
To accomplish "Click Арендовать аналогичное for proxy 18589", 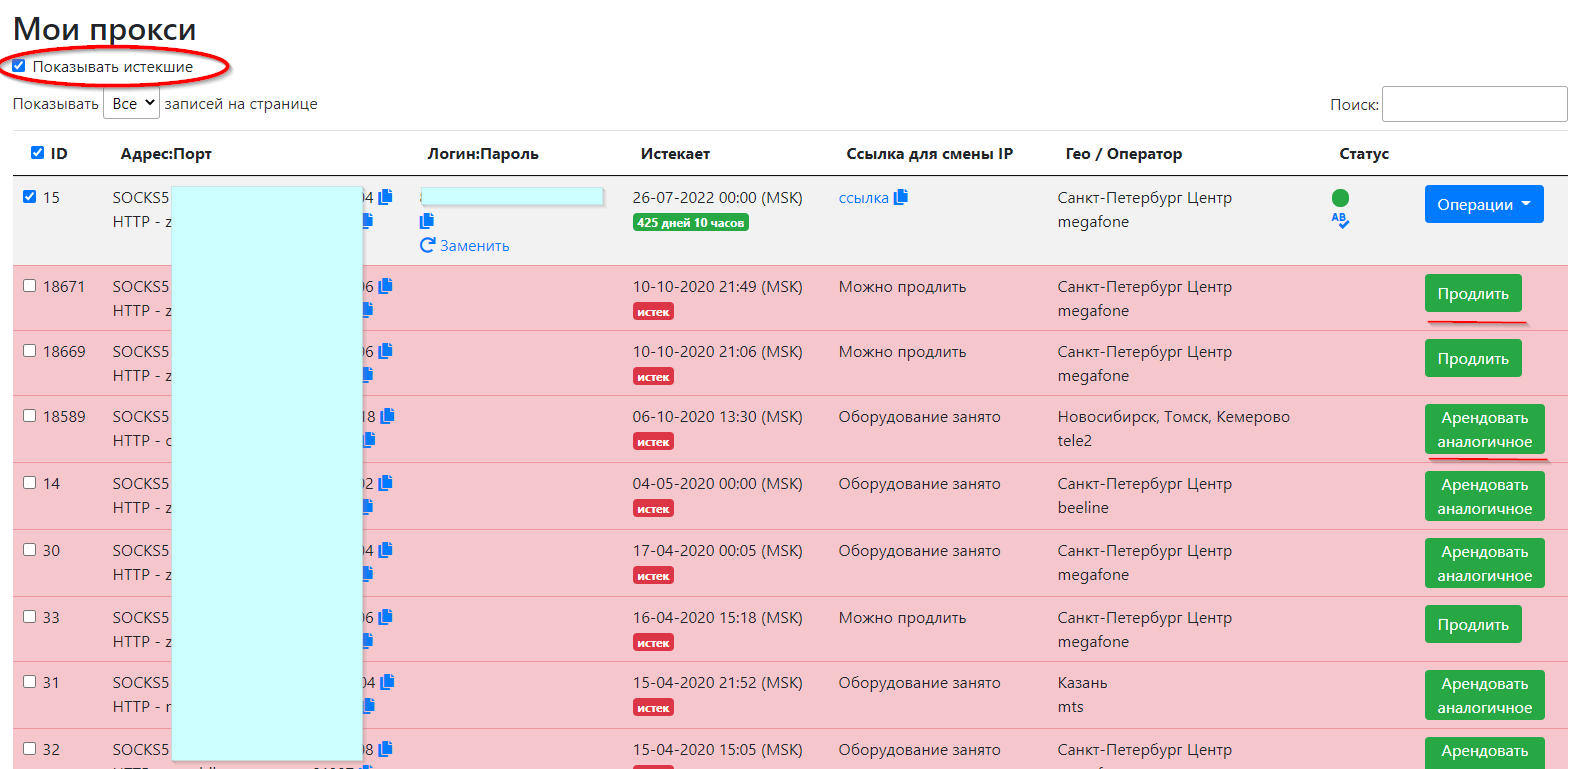I will [x=1484, y=429].
